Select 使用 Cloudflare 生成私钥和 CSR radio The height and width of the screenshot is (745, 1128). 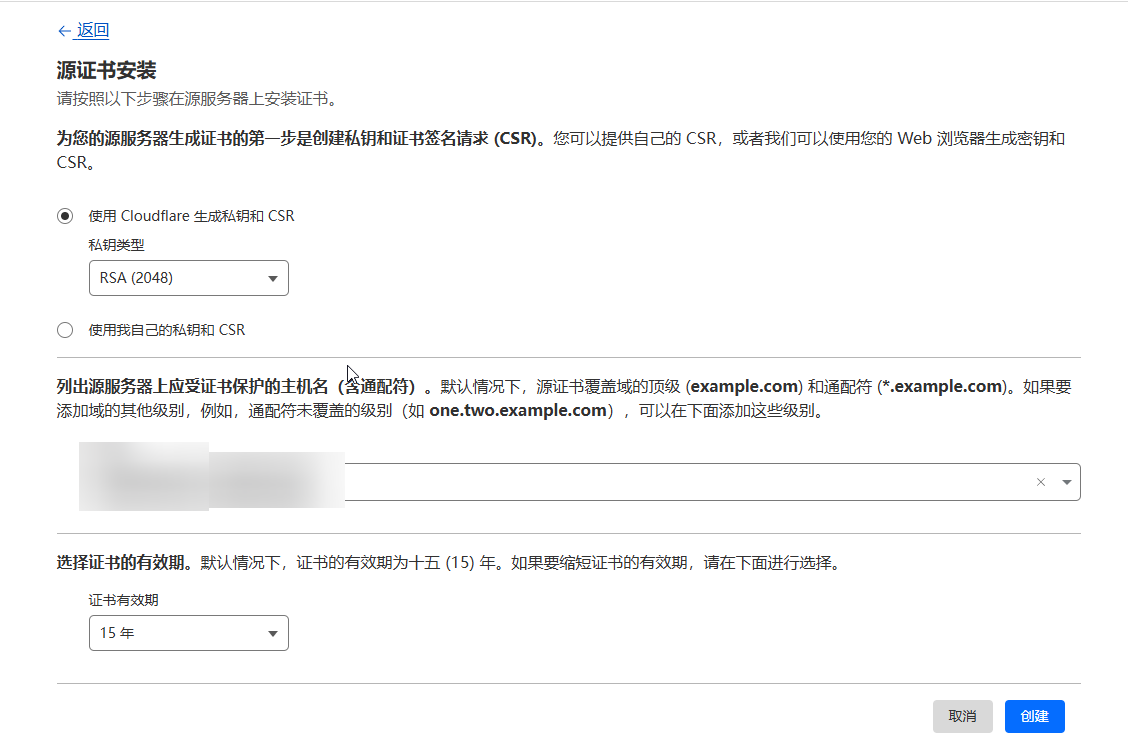tap(65, 216)
